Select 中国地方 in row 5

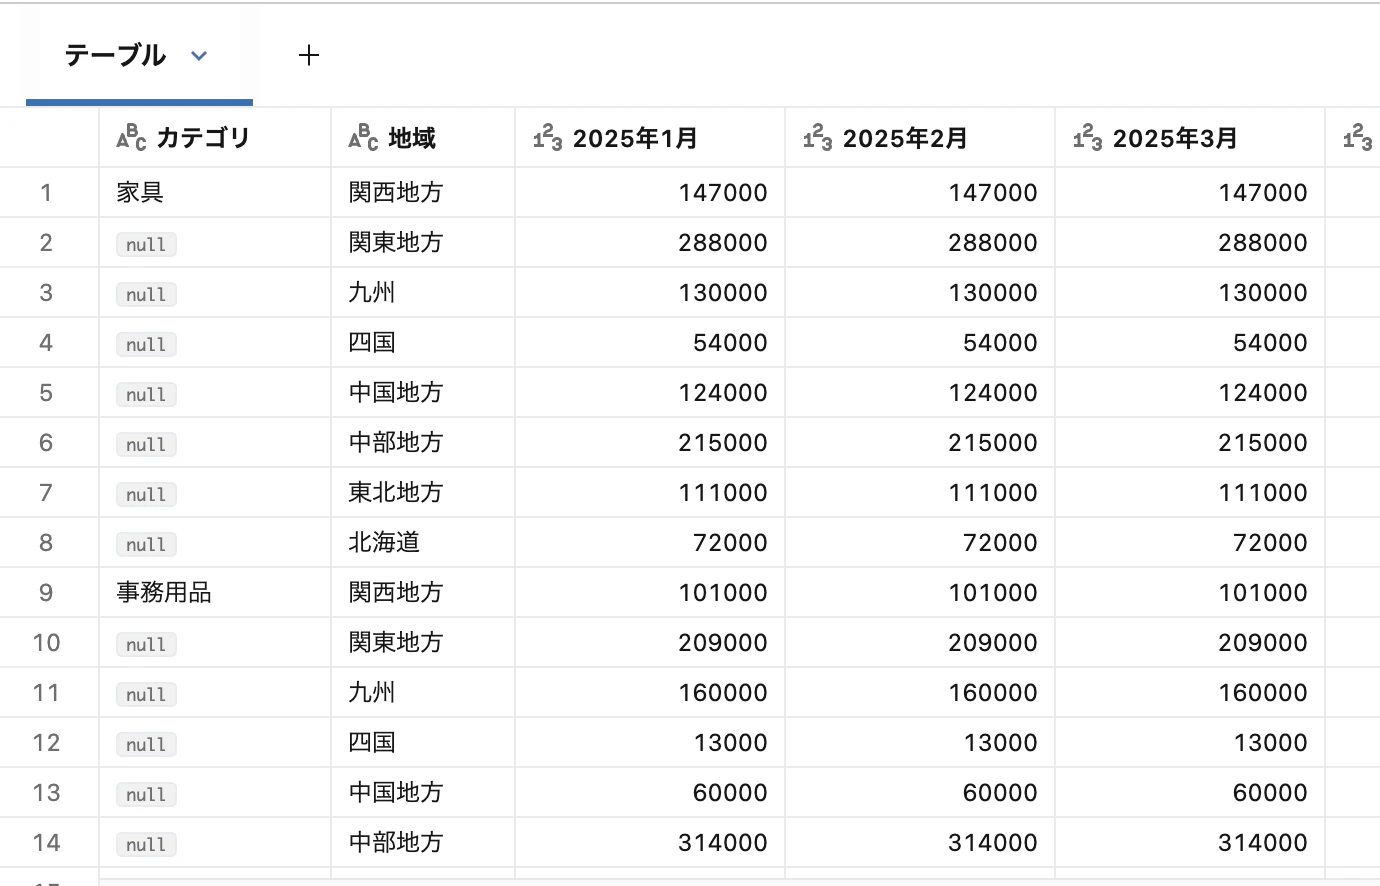423,392
